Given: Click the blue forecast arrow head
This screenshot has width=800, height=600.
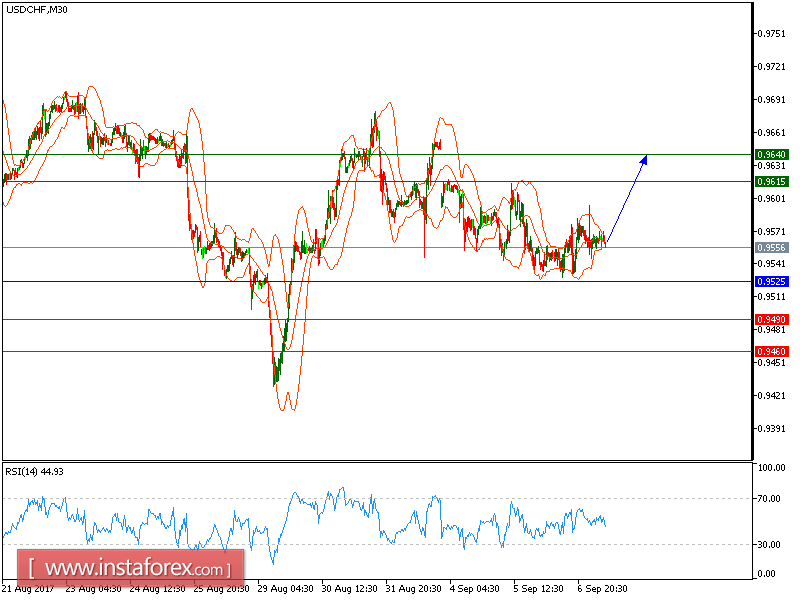Looking at the screenshot, I should (x=645, y=158).
